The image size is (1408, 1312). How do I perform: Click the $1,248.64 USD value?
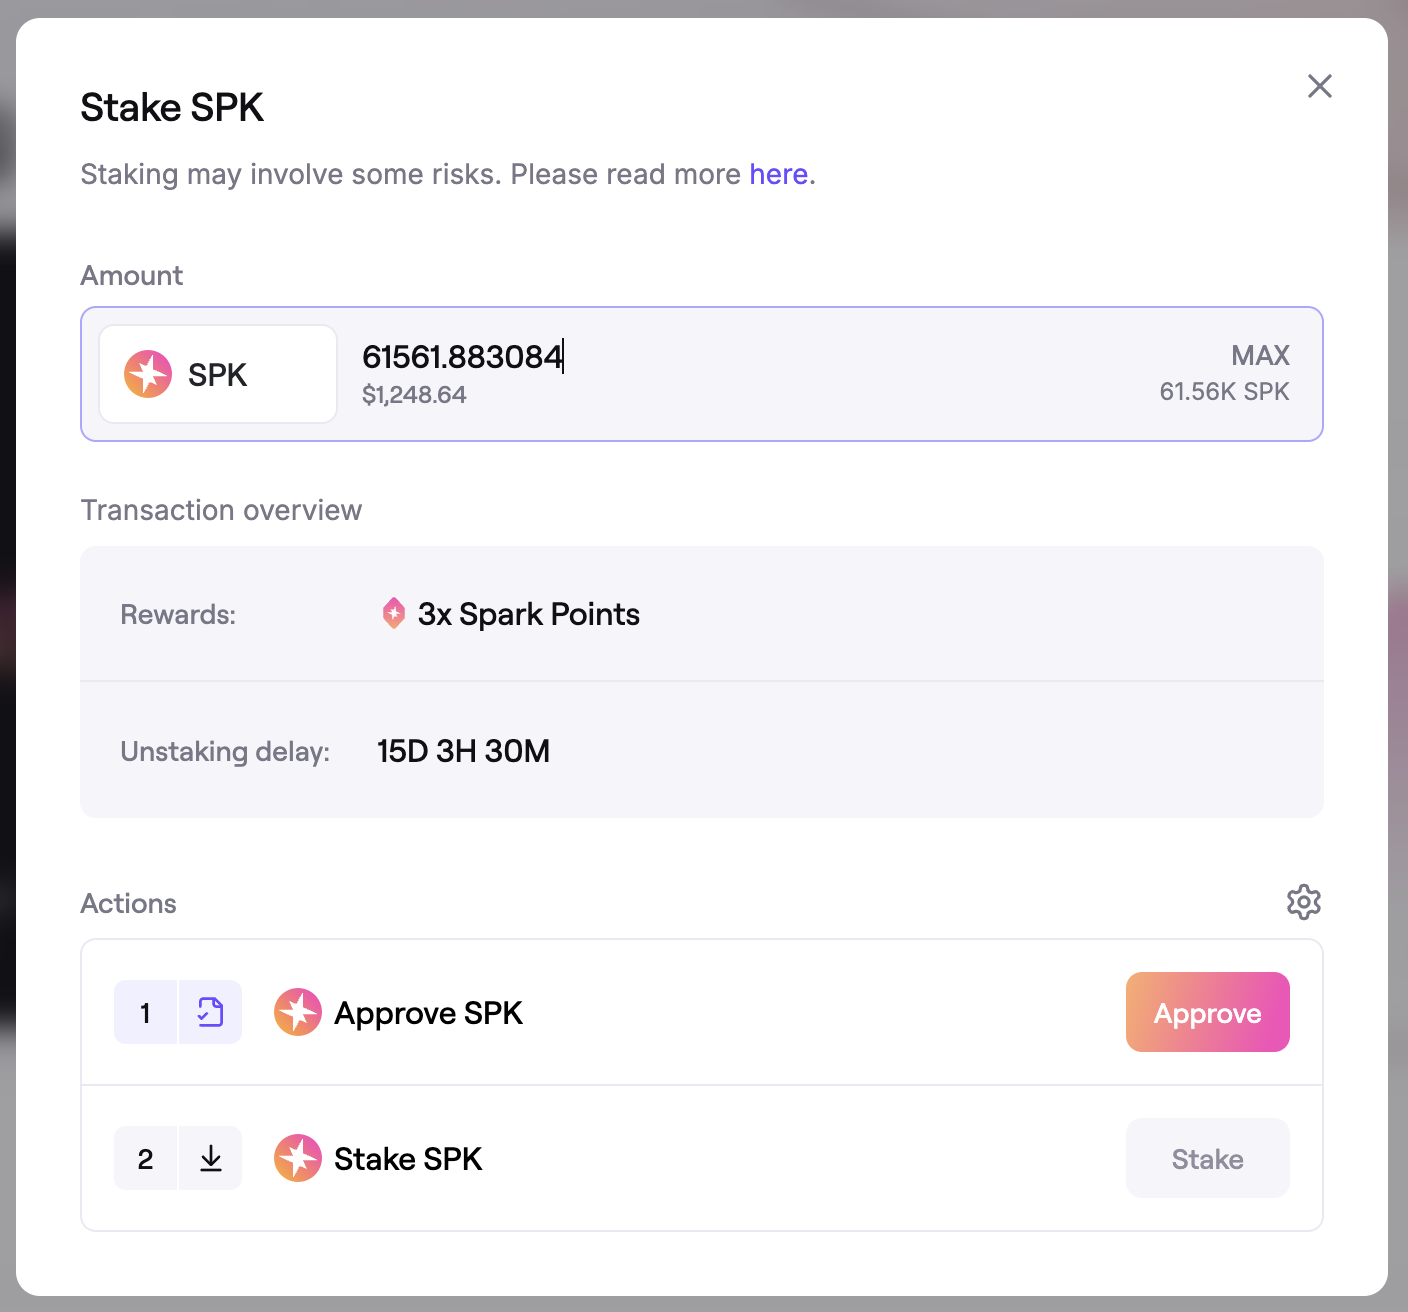click(414, 395)
